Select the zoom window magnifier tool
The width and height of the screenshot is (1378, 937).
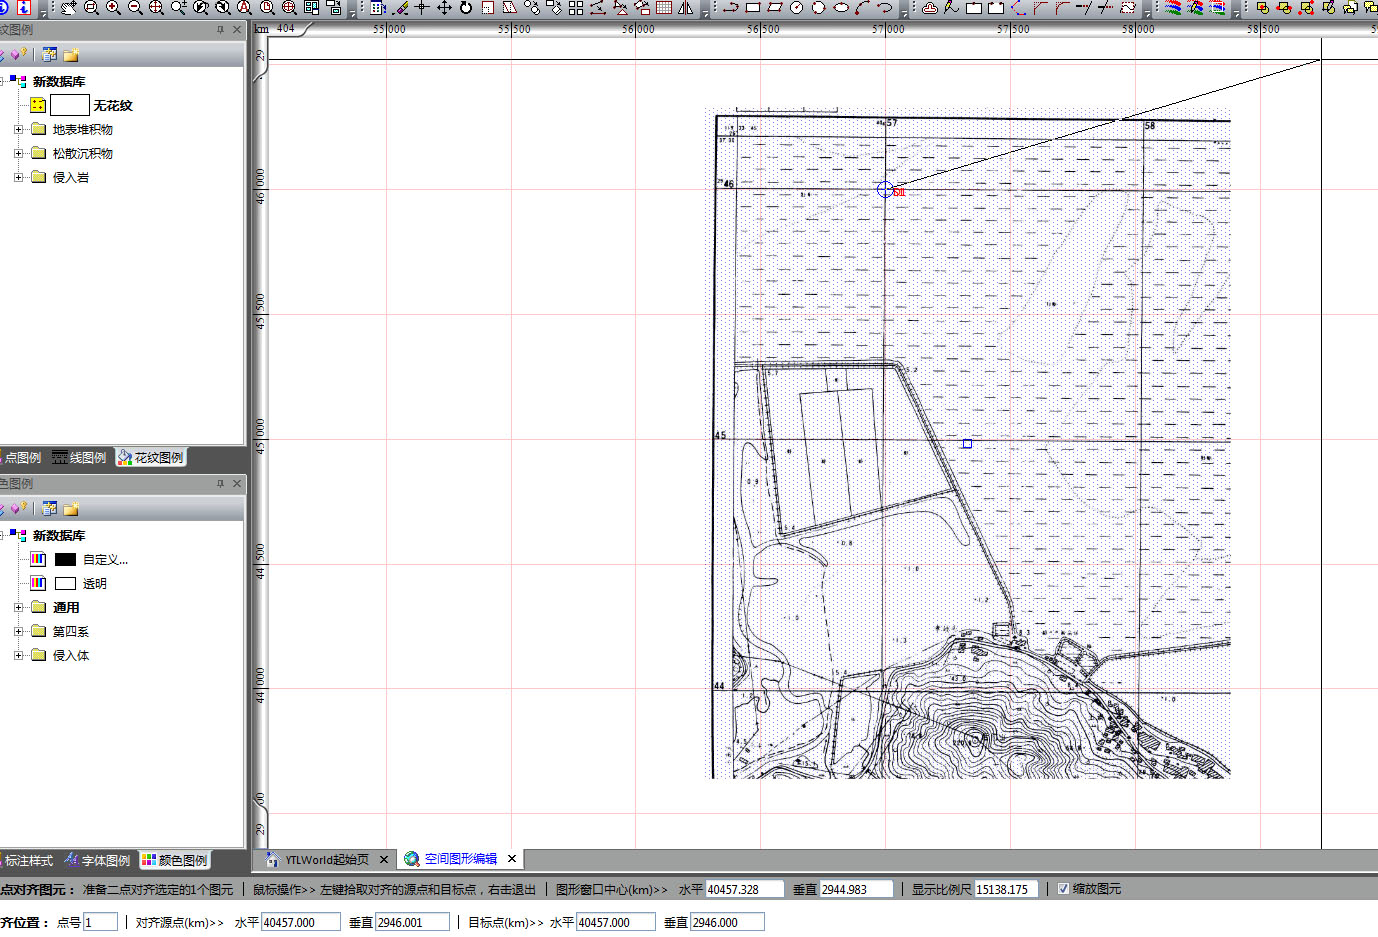pos(91,7)
